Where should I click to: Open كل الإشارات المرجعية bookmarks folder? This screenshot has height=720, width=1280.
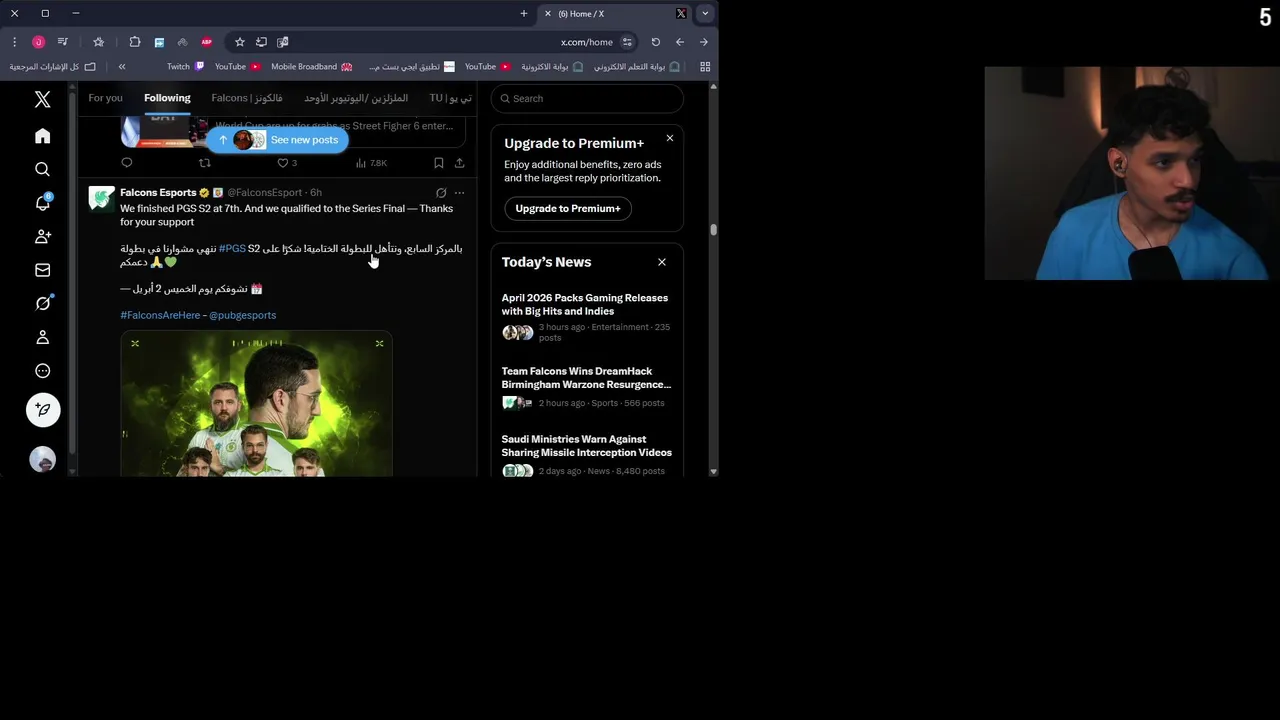tap(52, 67)
